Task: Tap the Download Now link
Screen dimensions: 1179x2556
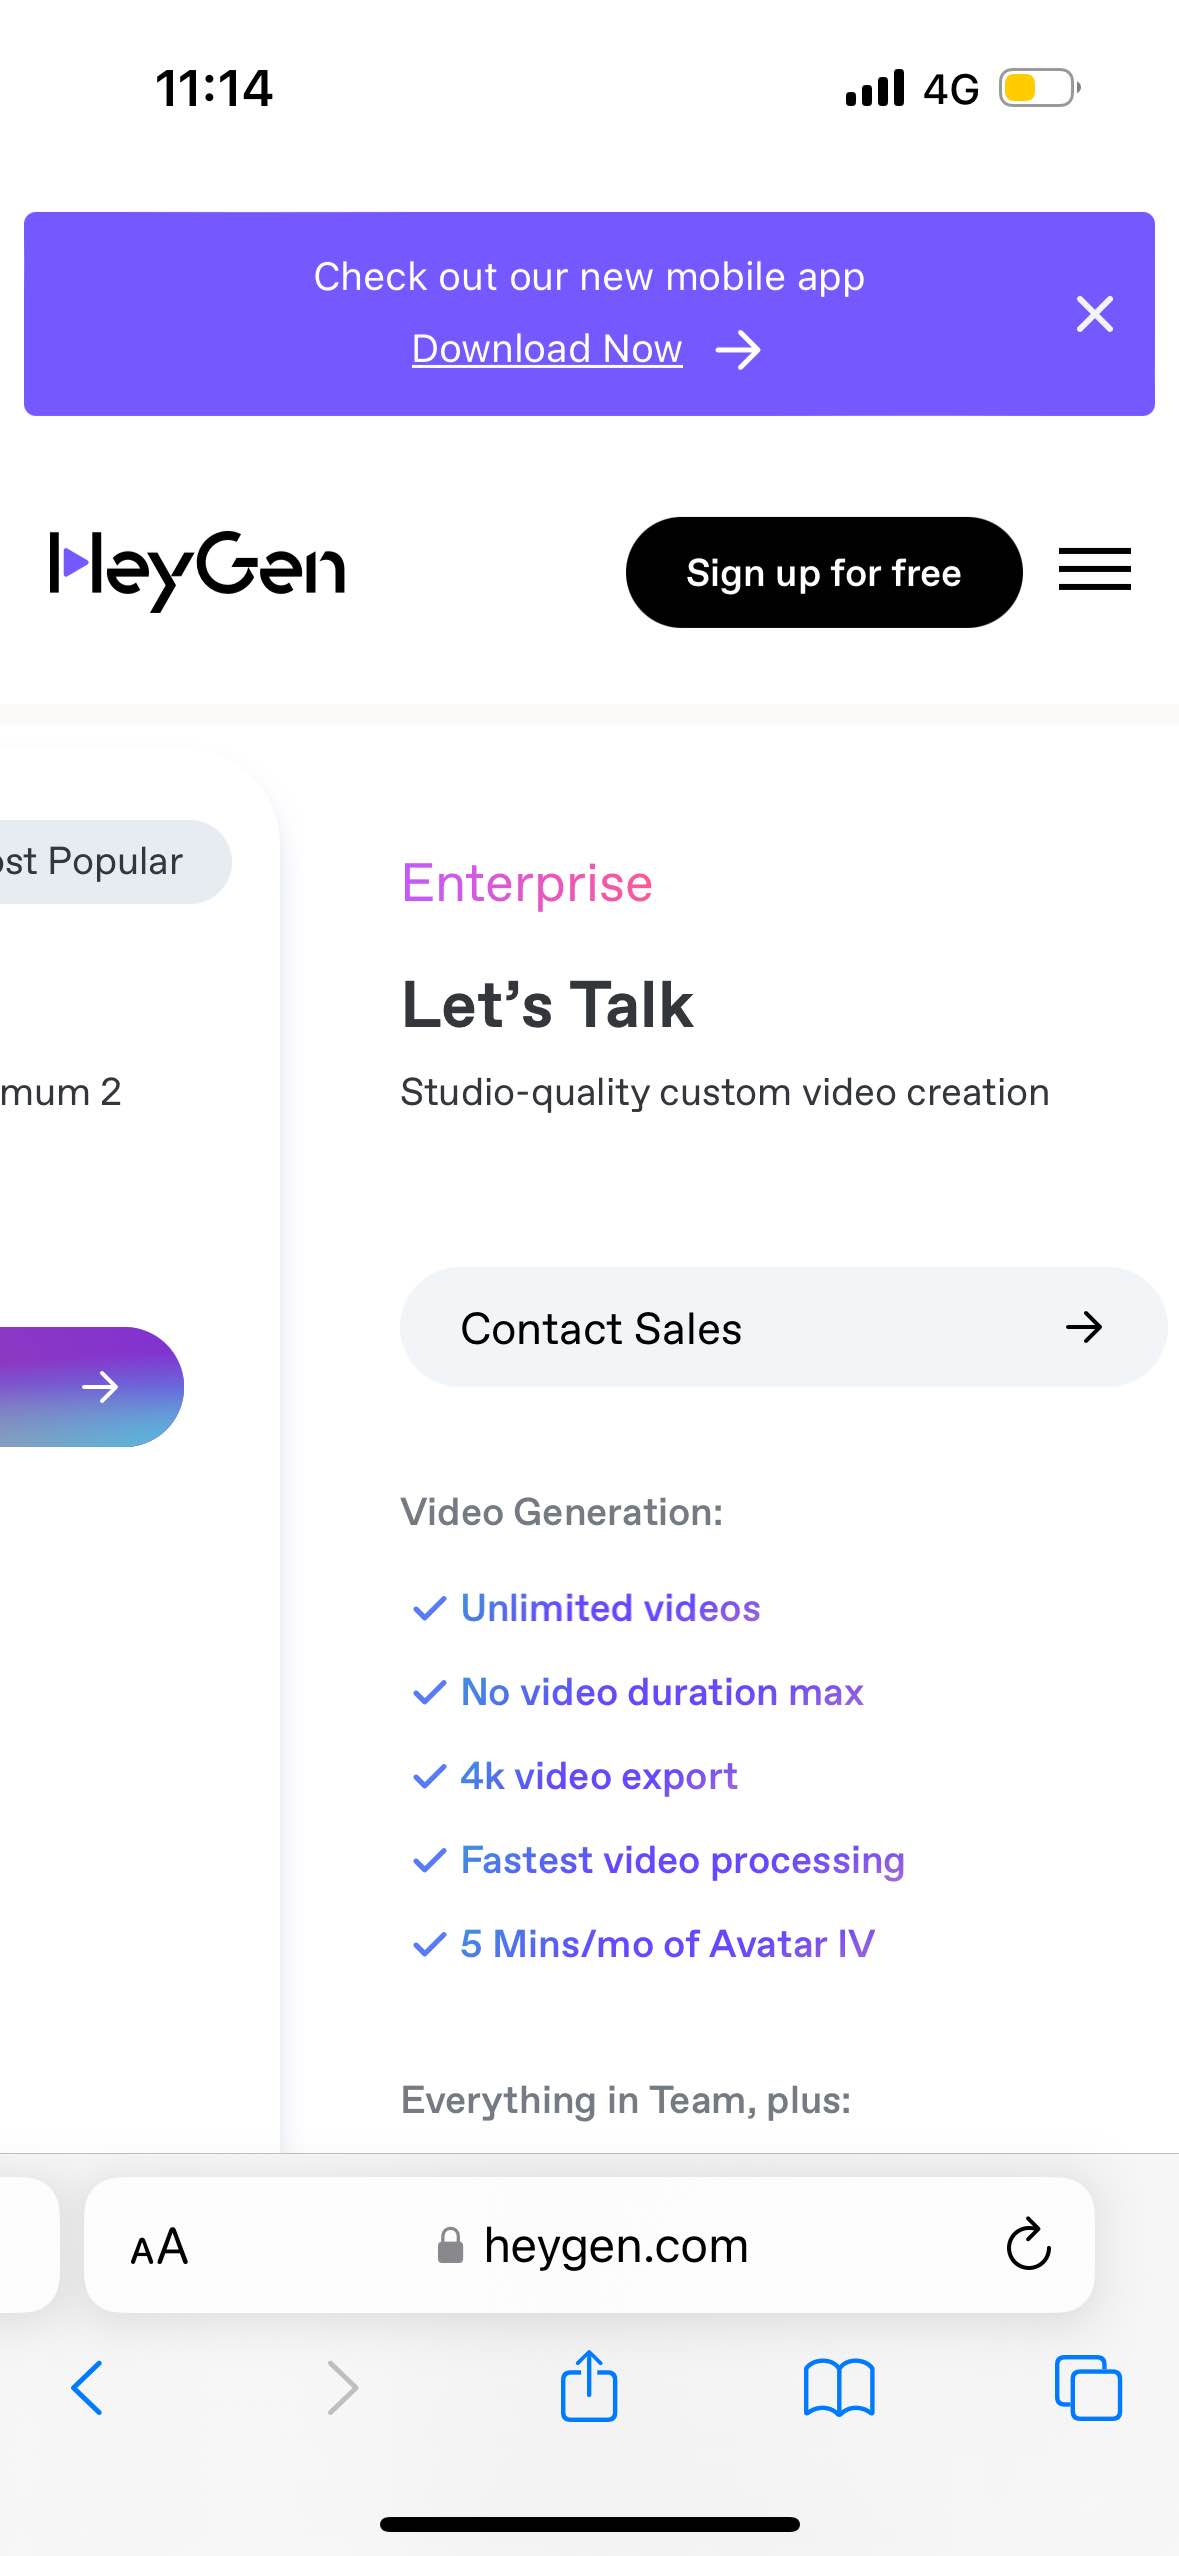Action: [547, 349]
